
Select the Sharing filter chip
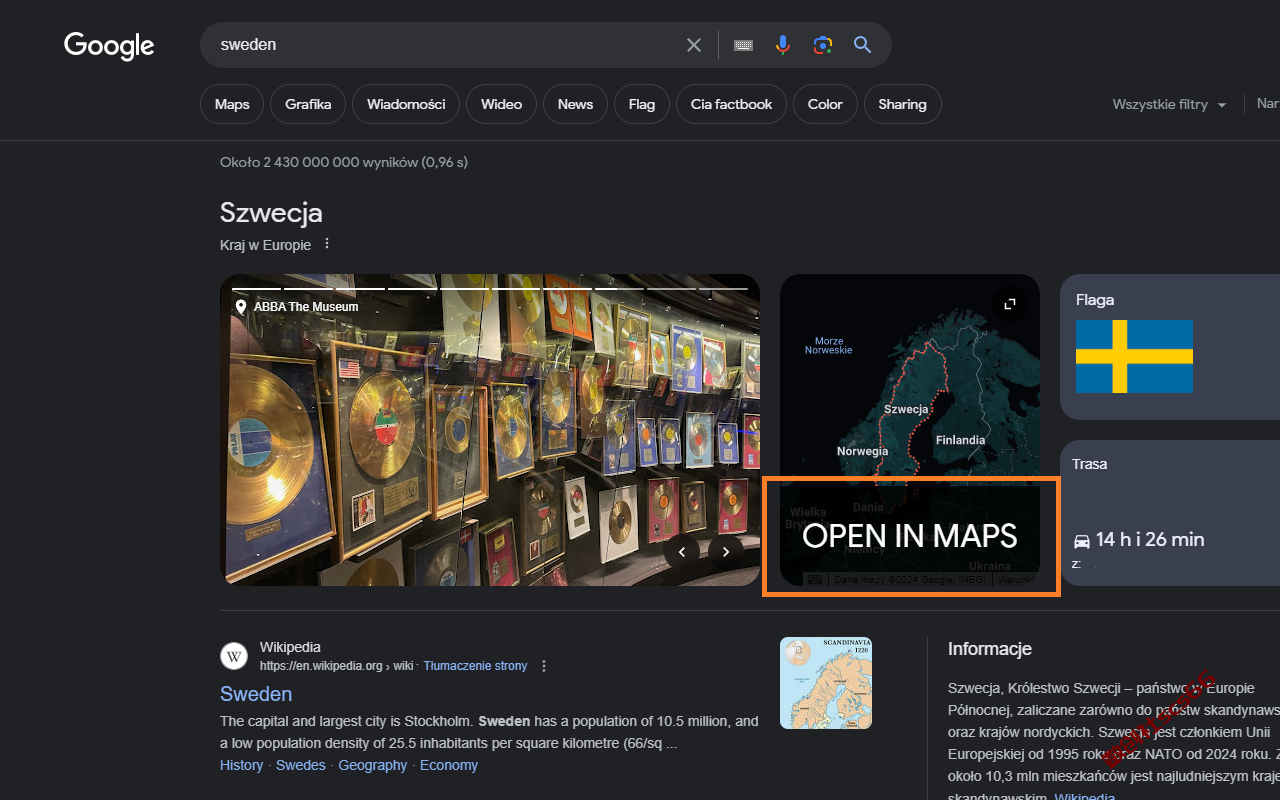[902, 104]
